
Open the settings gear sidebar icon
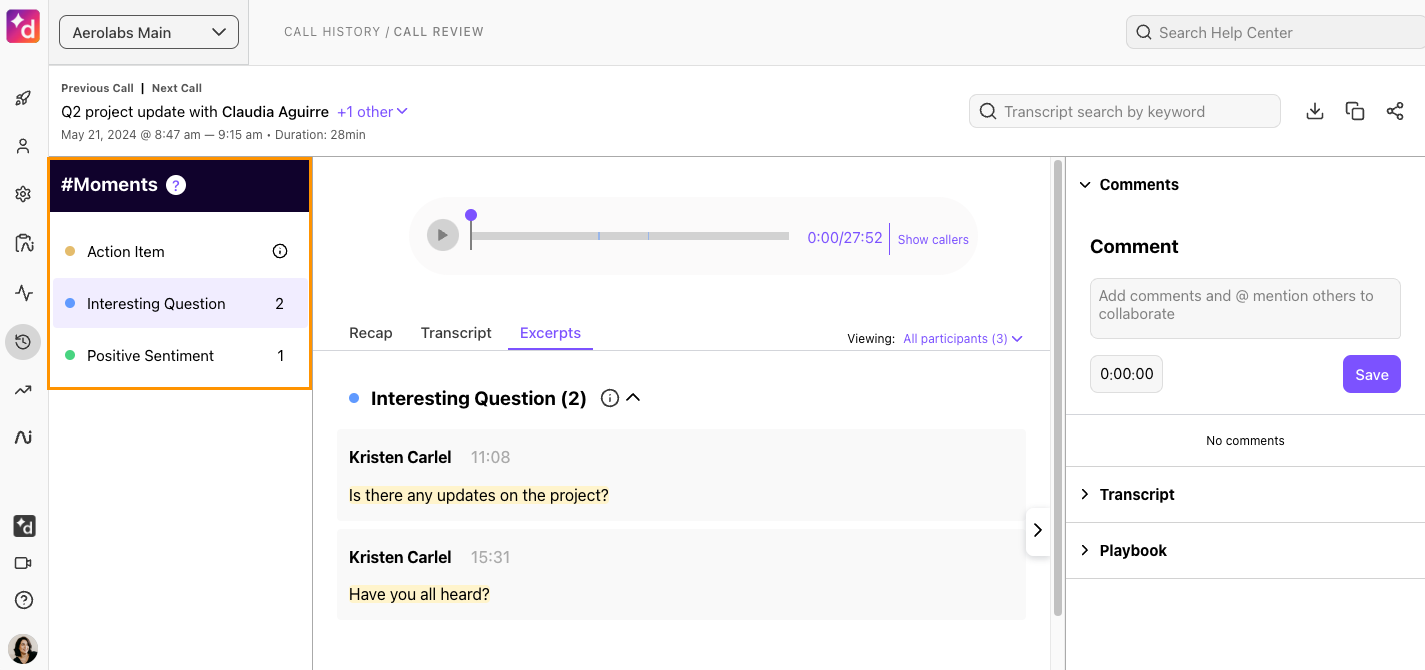point(23,194)
